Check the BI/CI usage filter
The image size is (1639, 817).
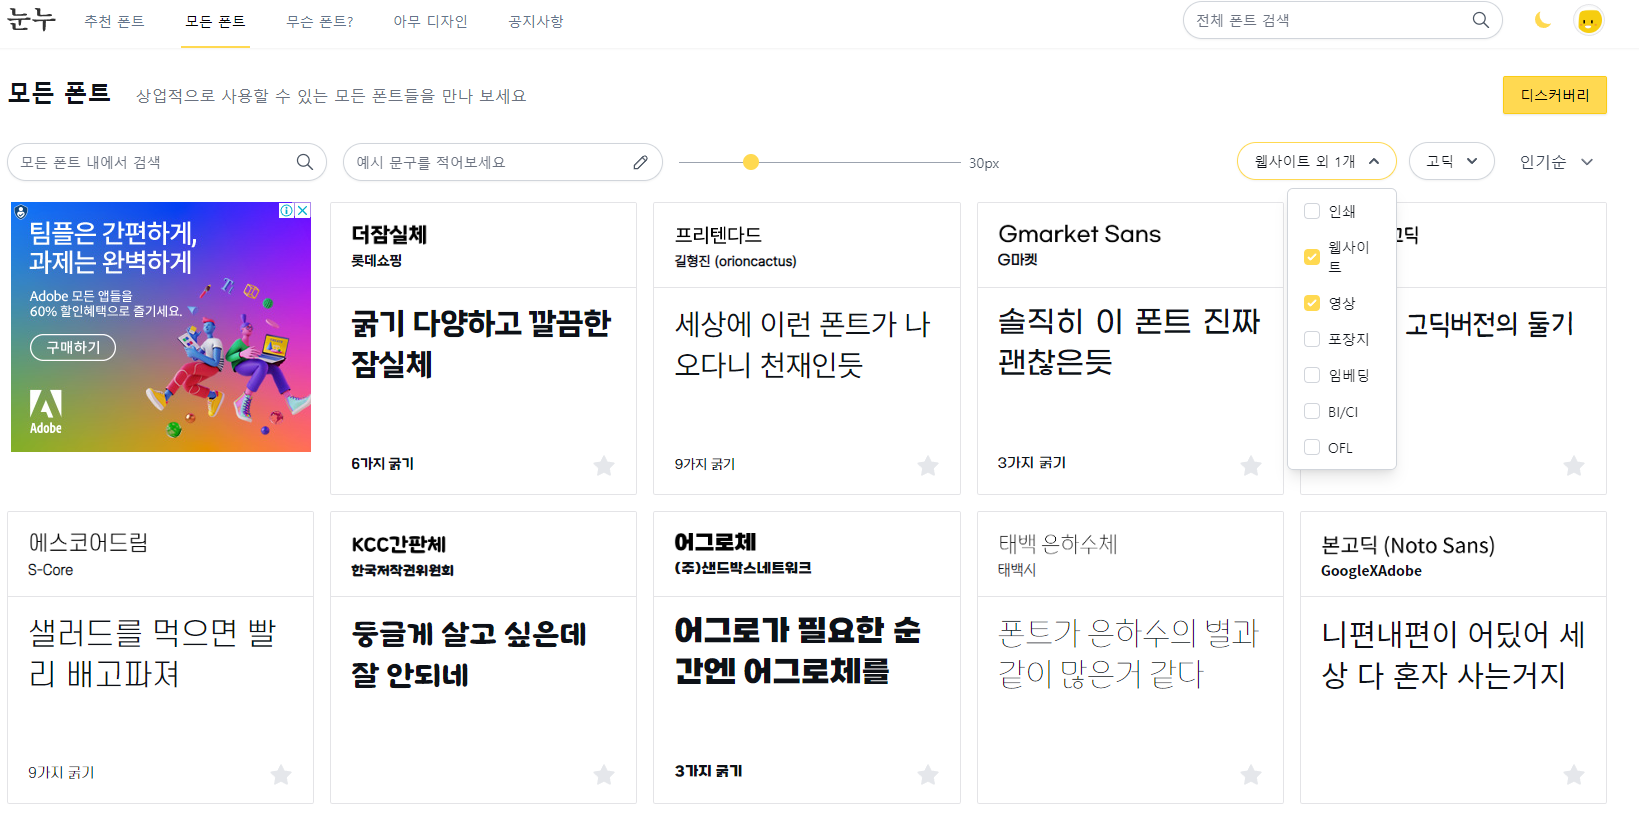pyautogui.click(x=1312, y=411)
